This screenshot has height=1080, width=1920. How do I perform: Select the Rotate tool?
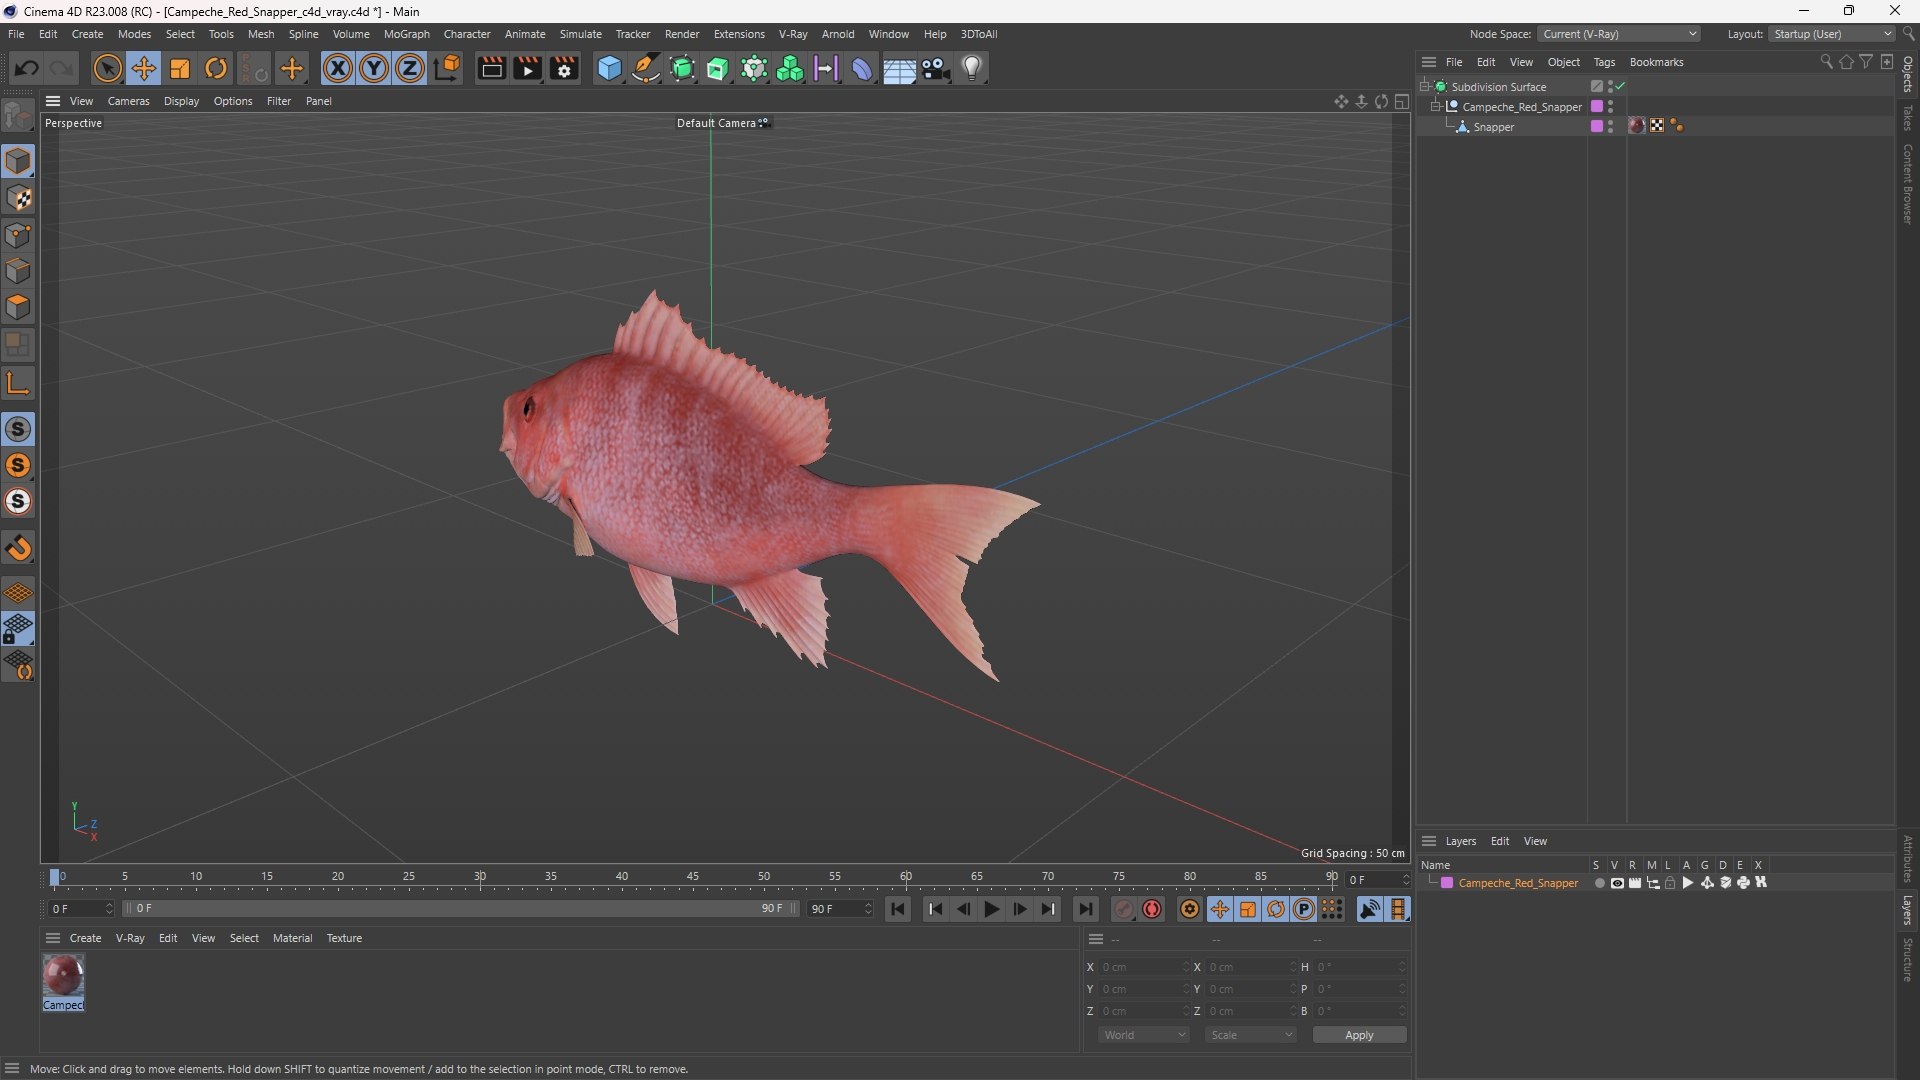pyautogui.click(x=216, y=68)
